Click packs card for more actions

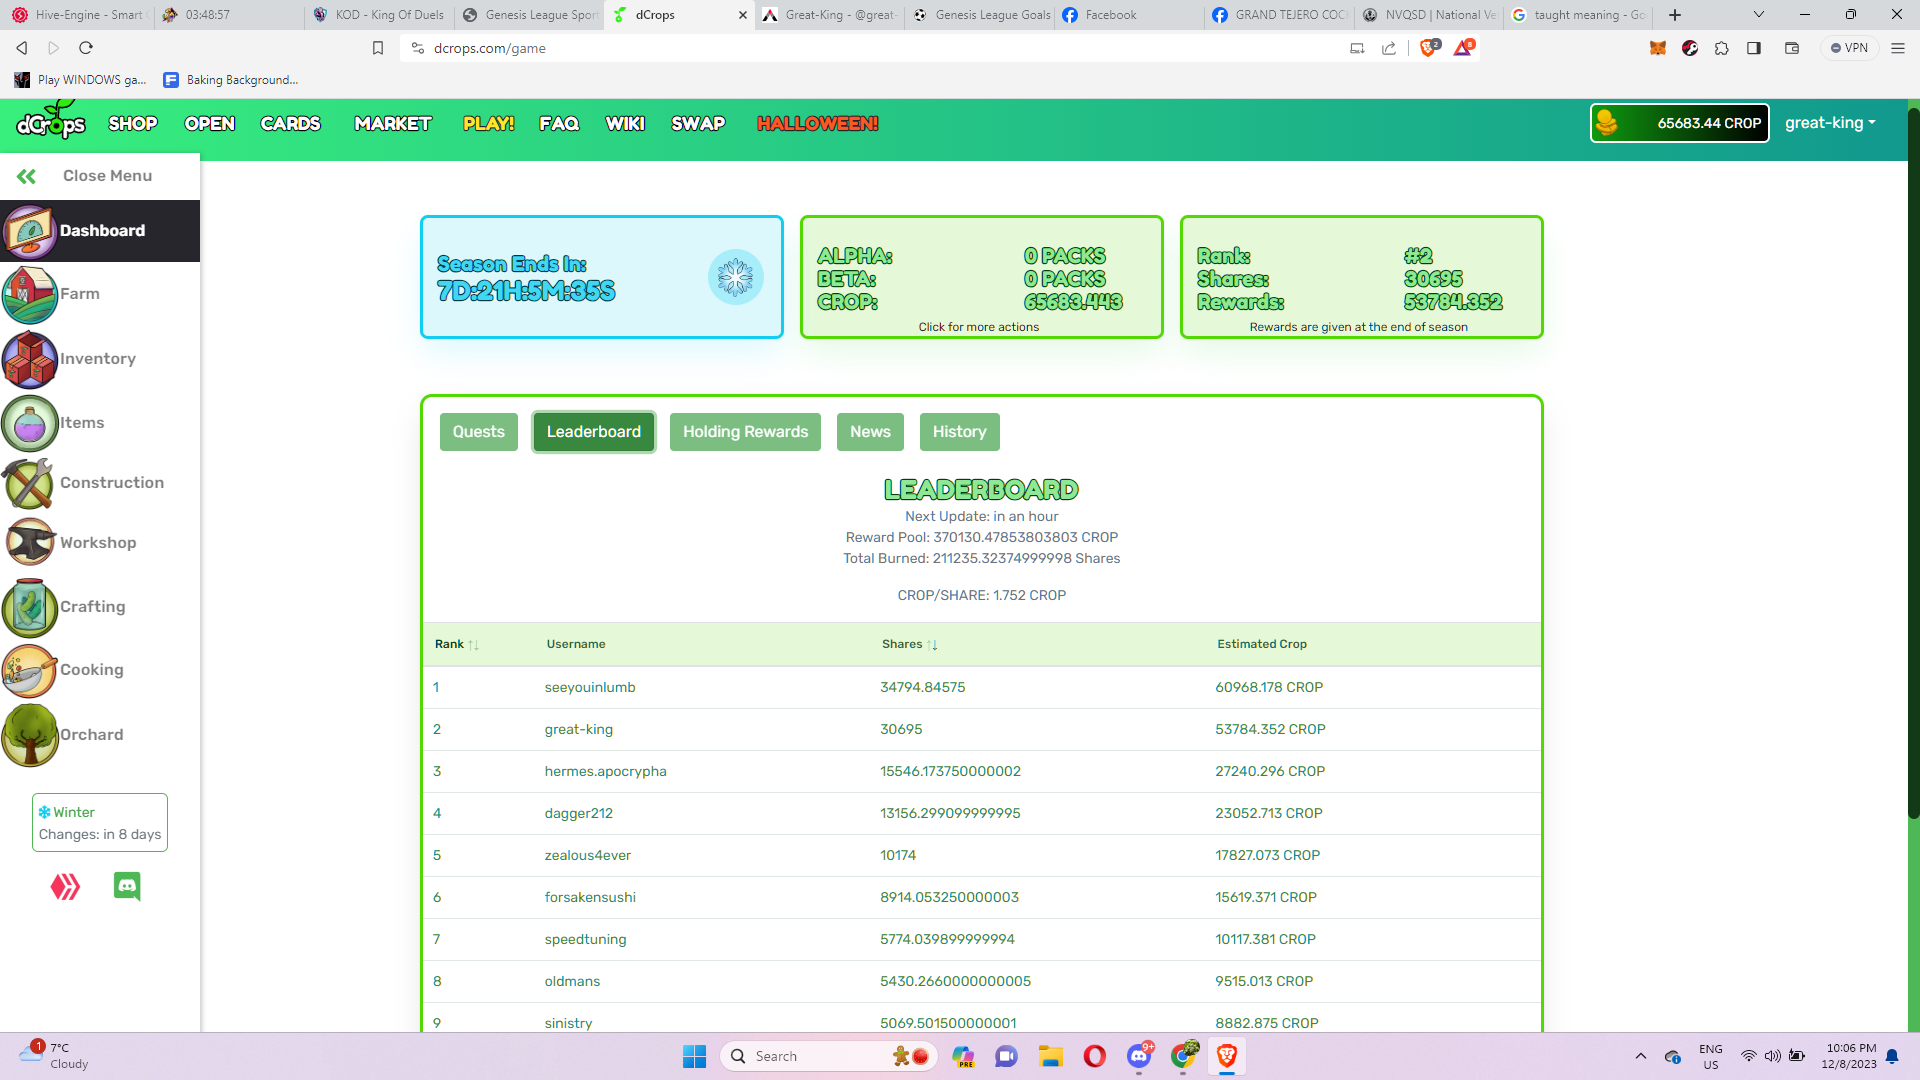coord(981,277)
